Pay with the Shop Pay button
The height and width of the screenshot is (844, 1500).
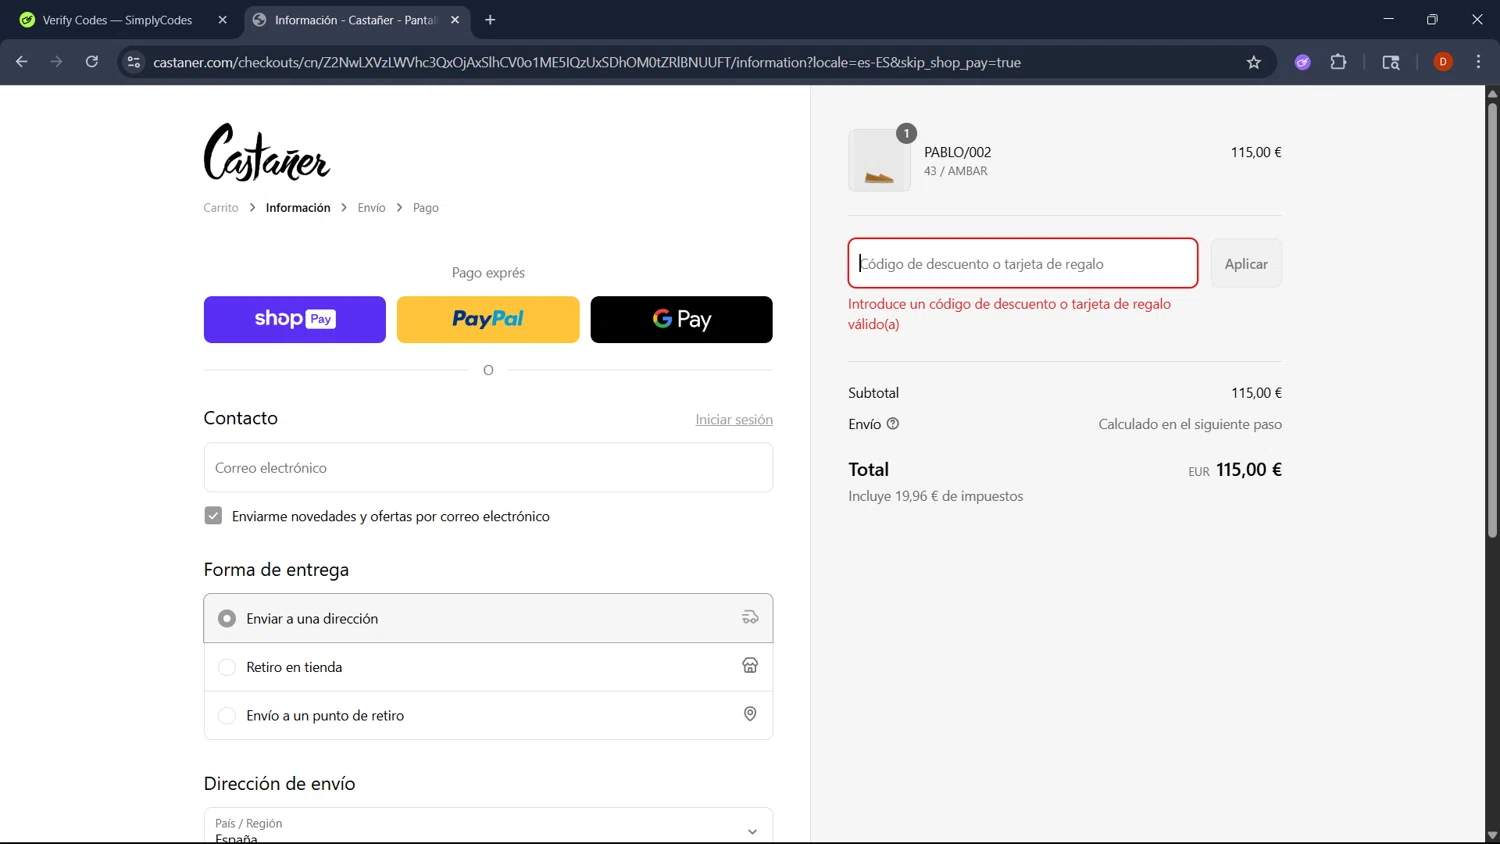coord(295,319)
